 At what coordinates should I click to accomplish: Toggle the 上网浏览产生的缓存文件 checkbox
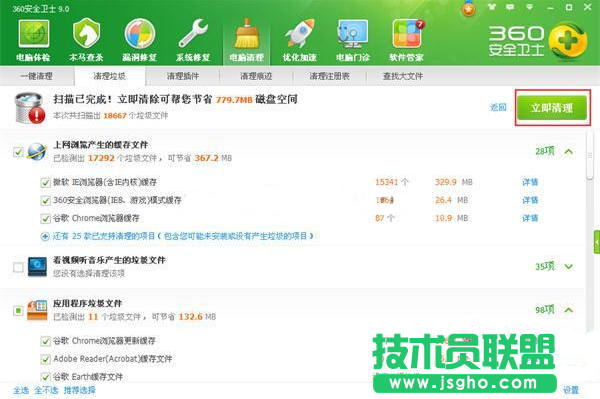click(x=18, y=152)
